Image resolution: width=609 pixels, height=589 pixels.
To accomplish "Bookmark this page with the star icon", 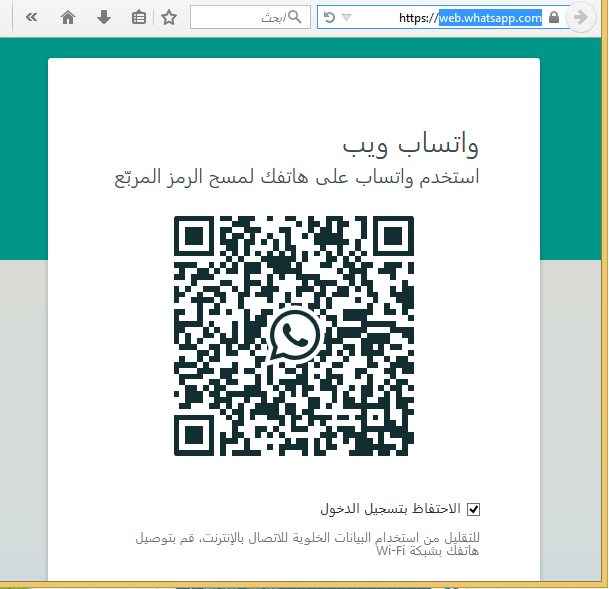I will 169,17.
